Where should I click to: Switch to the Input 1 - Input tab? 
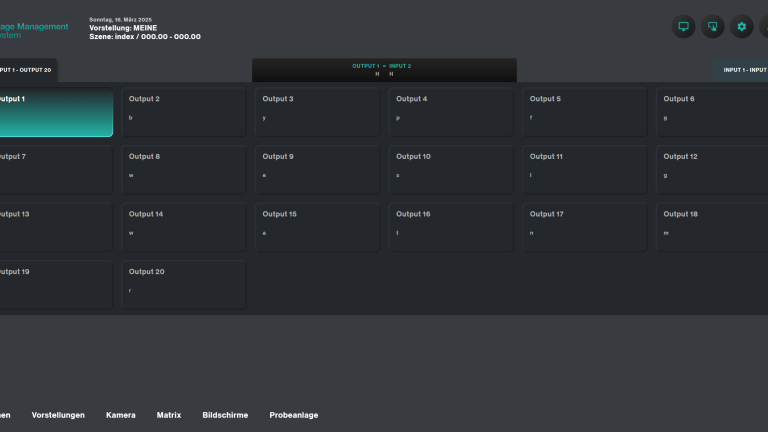[741, 70]
